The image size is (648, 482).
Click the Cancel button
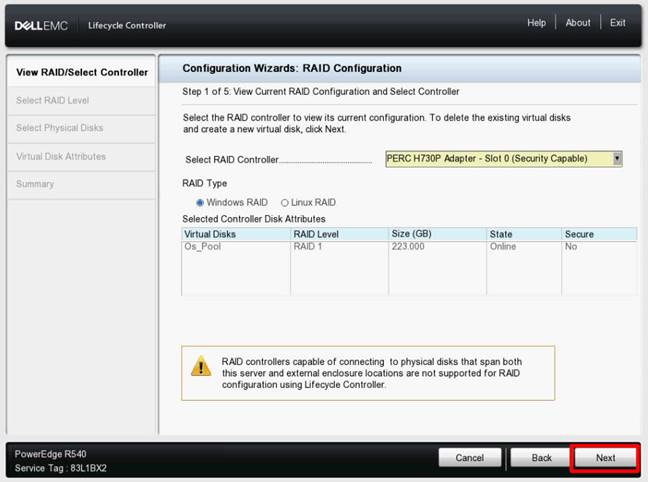click(x=469, y=458)
